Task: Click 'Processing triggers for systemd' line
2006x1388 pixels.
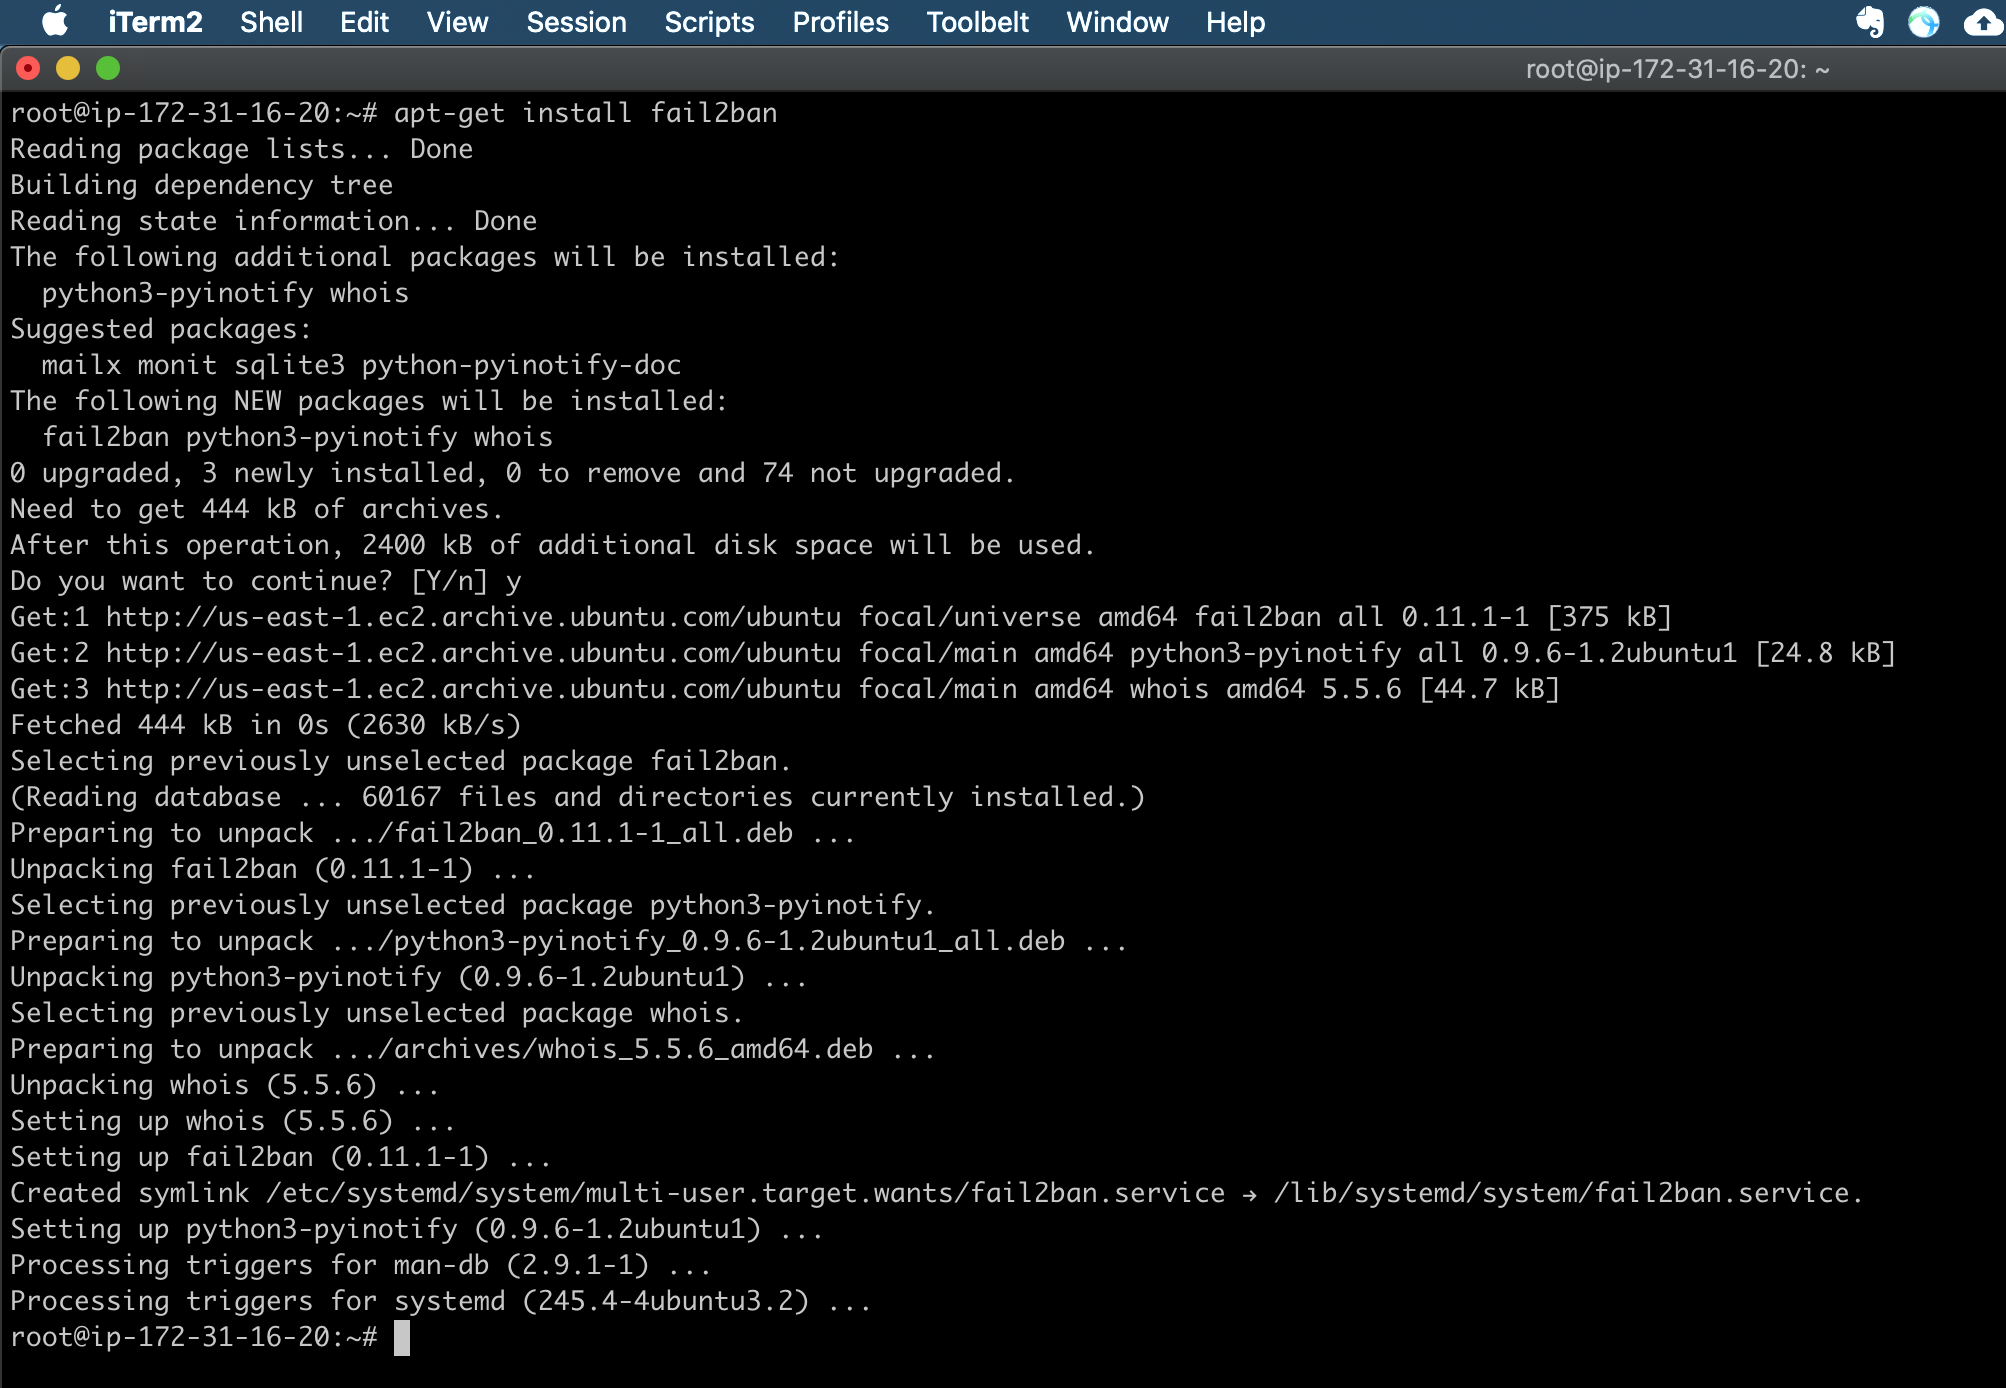Action: 441,1301
